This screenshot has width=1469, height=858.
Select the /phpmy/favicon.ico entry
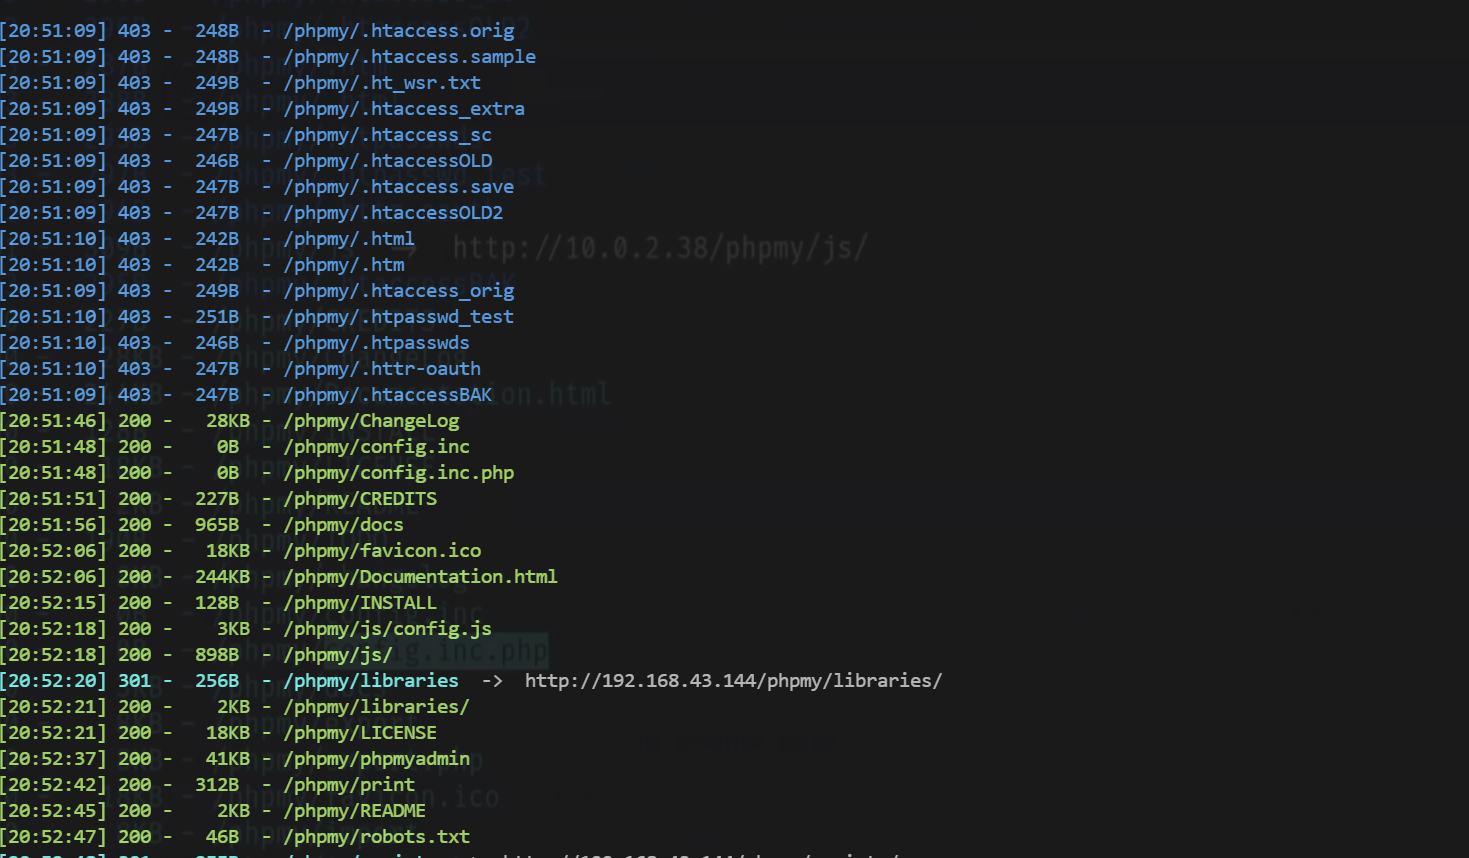(382, 551)
